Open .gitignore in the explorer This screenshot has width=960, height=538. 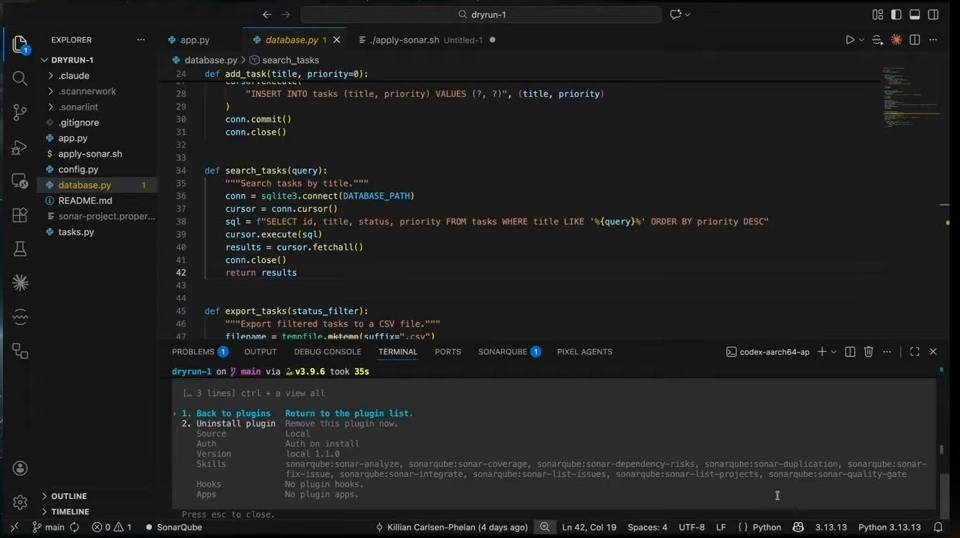(x=78, y=122)
